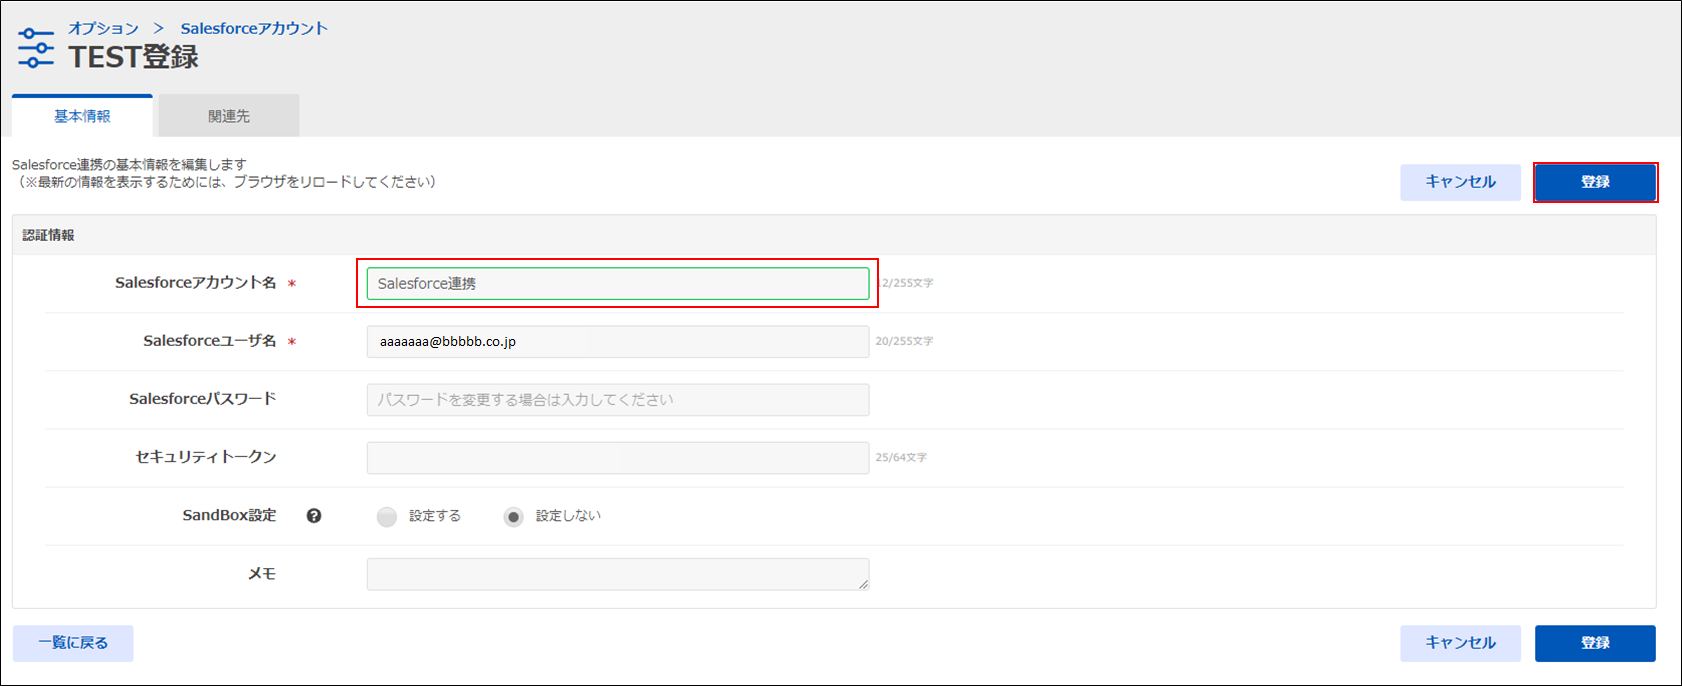1682x686 pixels.
Task: Select the 設定しない SandBox radio button
Action: tap(513, 517)
